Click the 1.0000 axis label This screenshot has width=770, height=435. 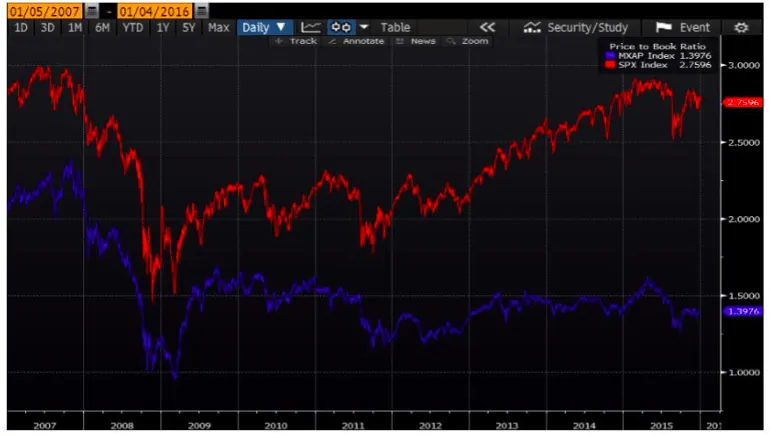(743, 373)
